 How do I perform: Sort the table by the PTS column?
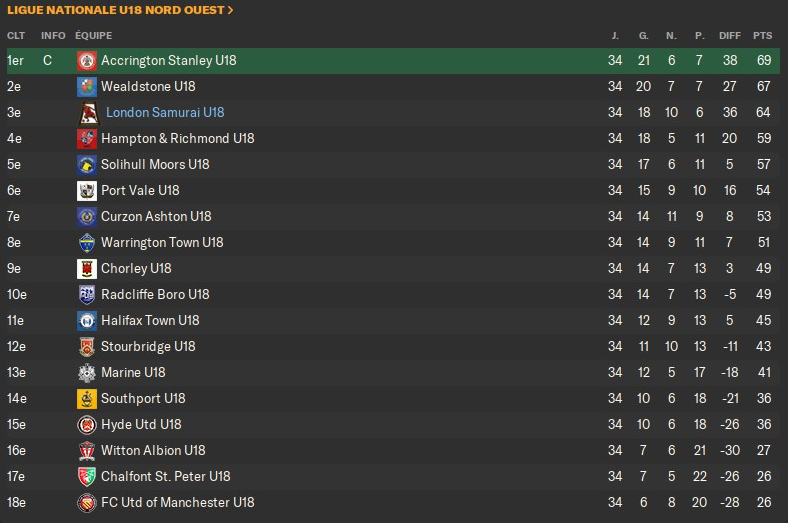coord(763,36)
